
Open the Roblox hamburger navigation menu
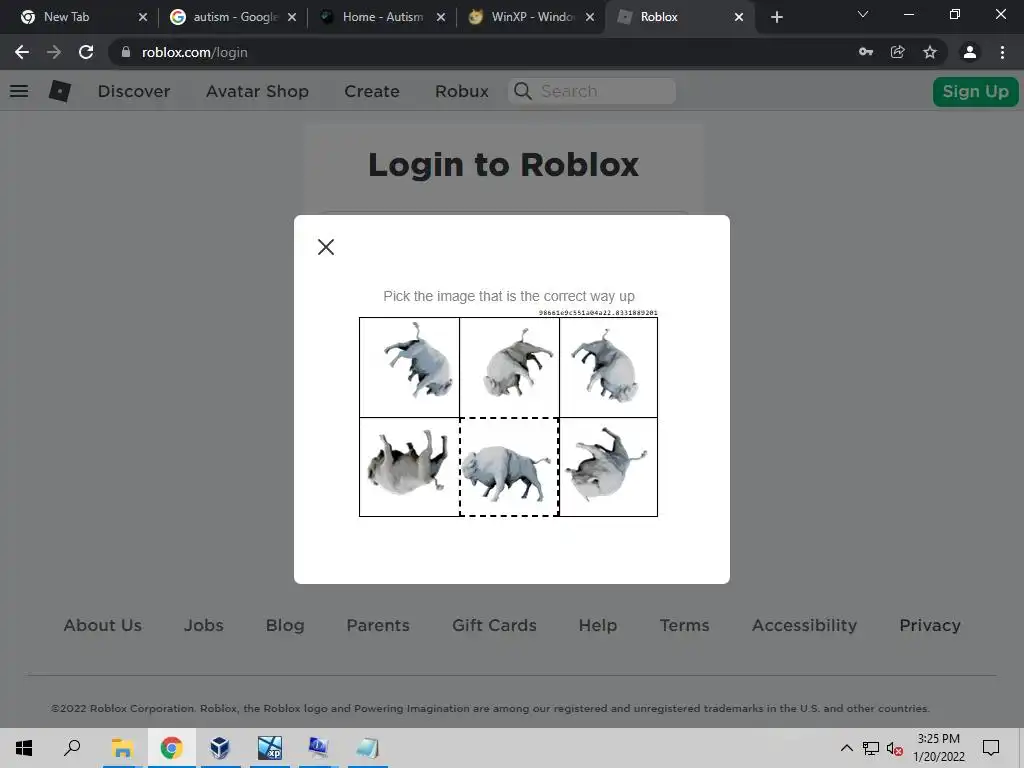point(19,91)
